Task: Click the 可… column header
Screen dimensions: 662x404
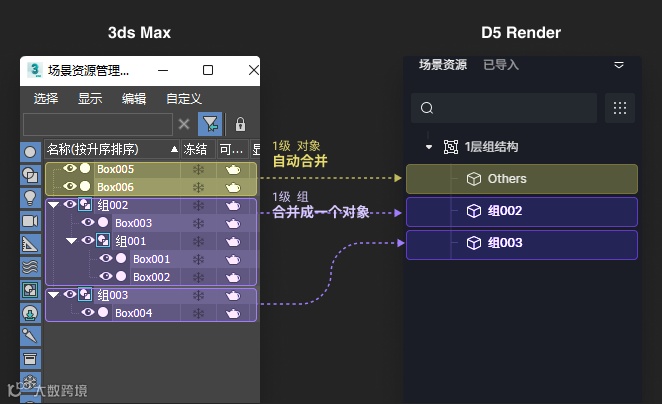Action: pyautogui.click(x=233, y=149)
